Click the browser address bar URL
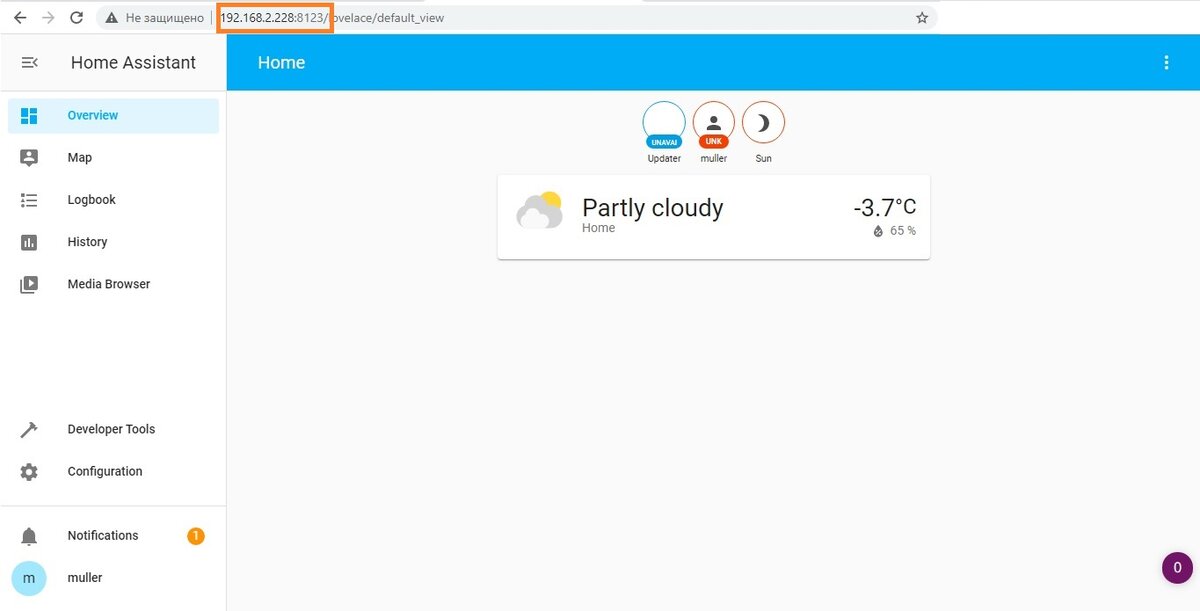Screen dimensions: 1200x611 coord(332,18)
